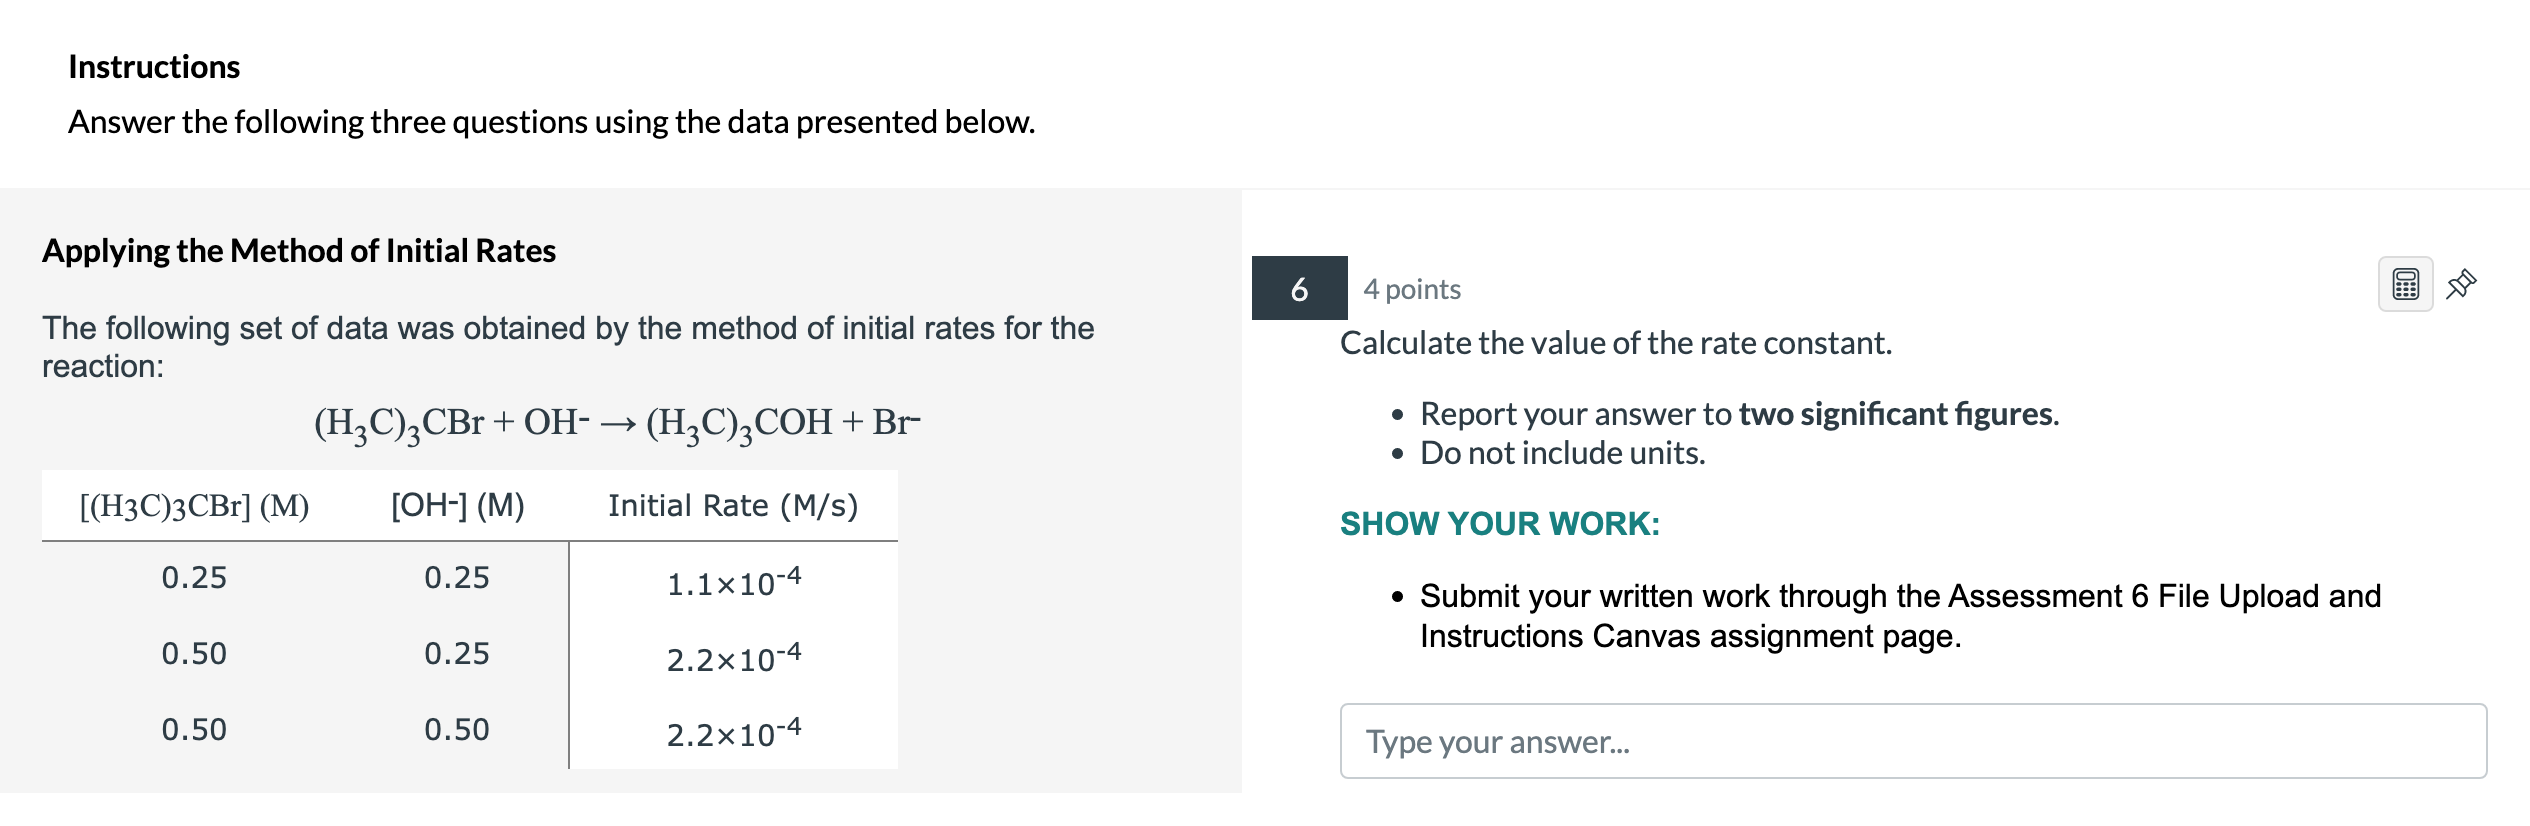
Task: Select the question number 6 badge
Action: [1299, 289]
